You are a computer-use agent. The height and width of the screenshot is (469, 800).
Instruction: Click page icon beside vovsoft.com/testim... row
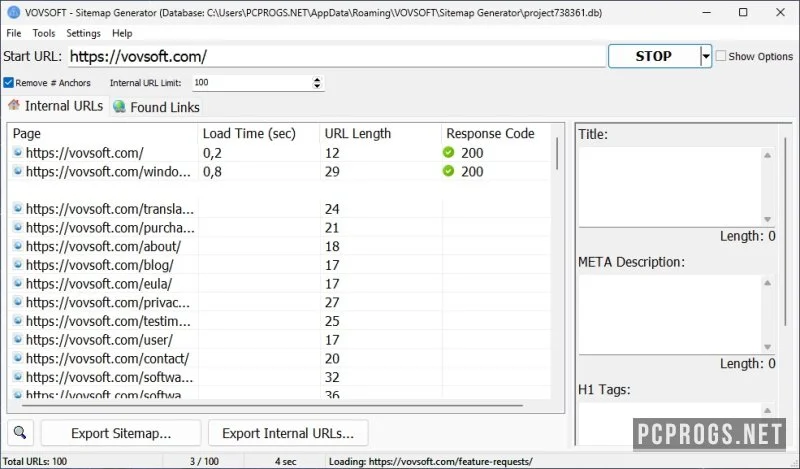point(18,321)
